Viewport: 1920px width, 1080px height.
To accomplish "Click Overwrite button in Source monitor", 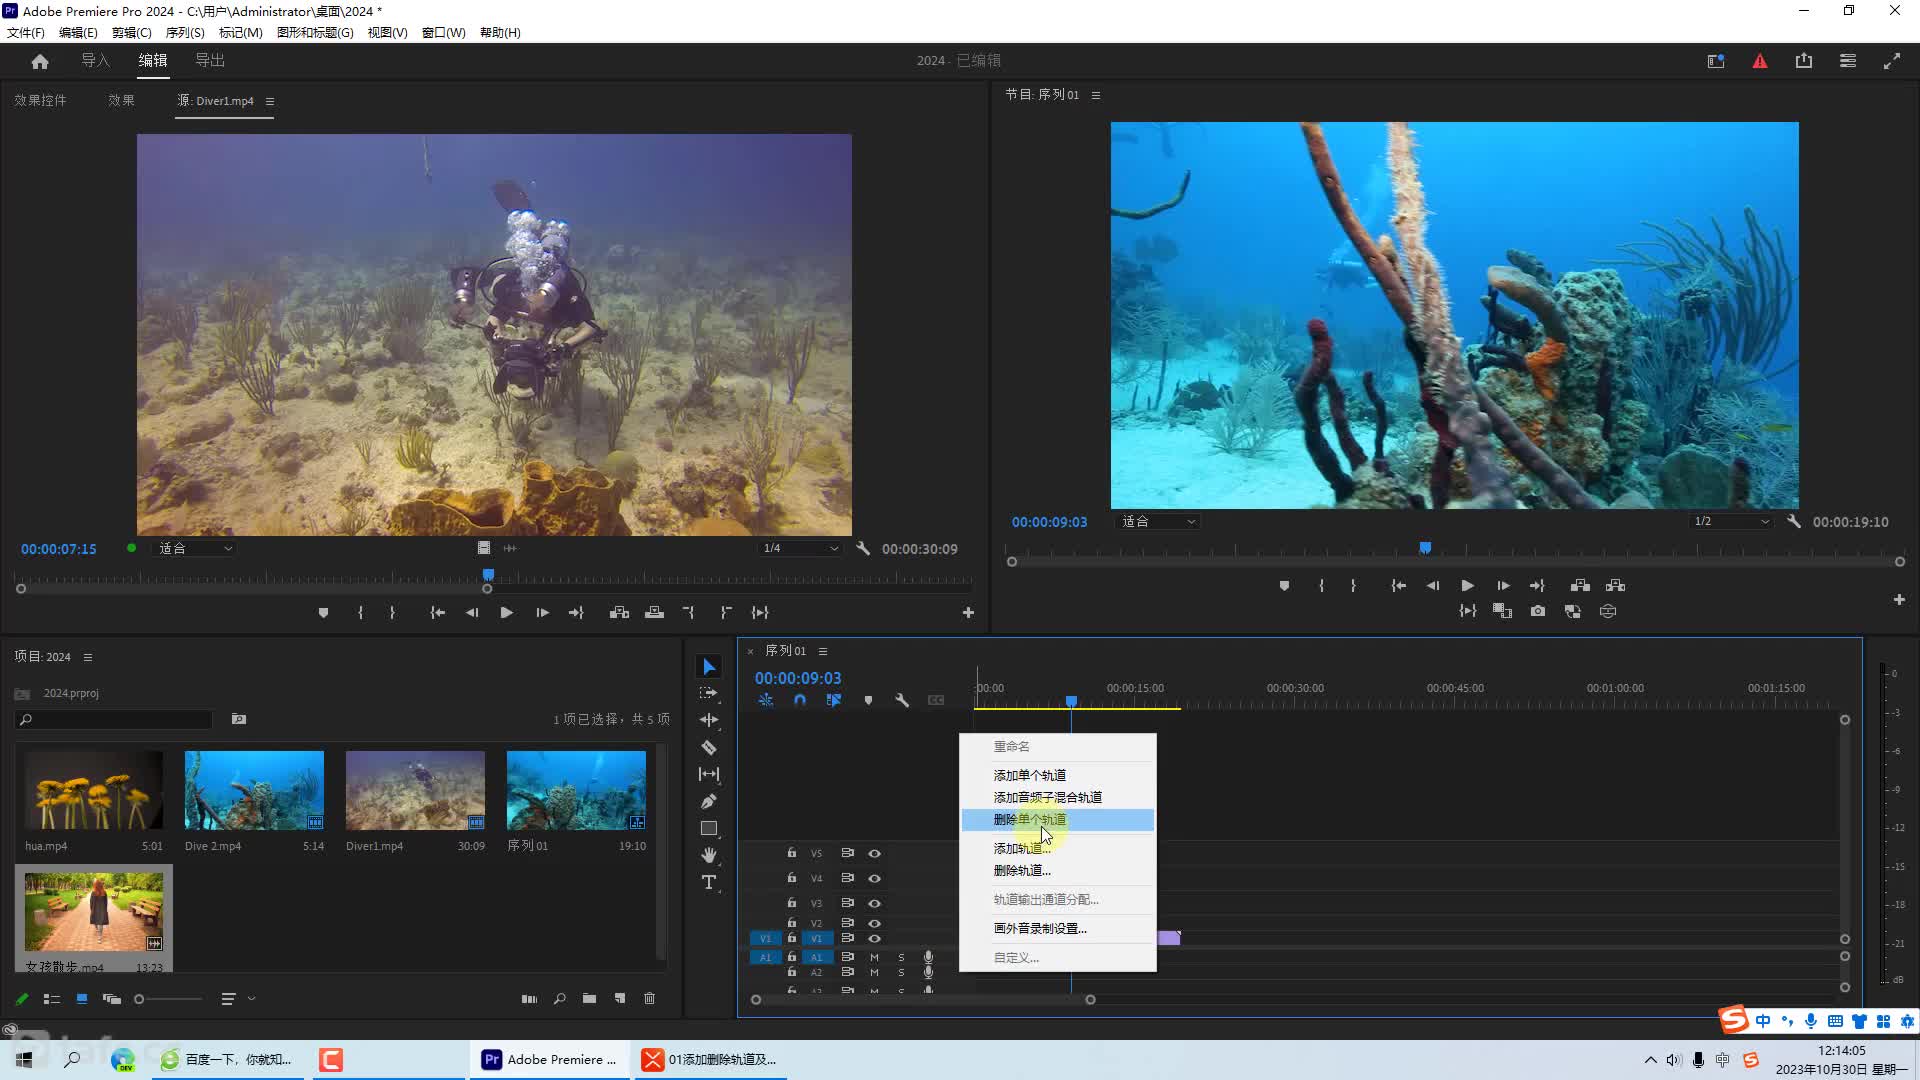I will (654, 612).
